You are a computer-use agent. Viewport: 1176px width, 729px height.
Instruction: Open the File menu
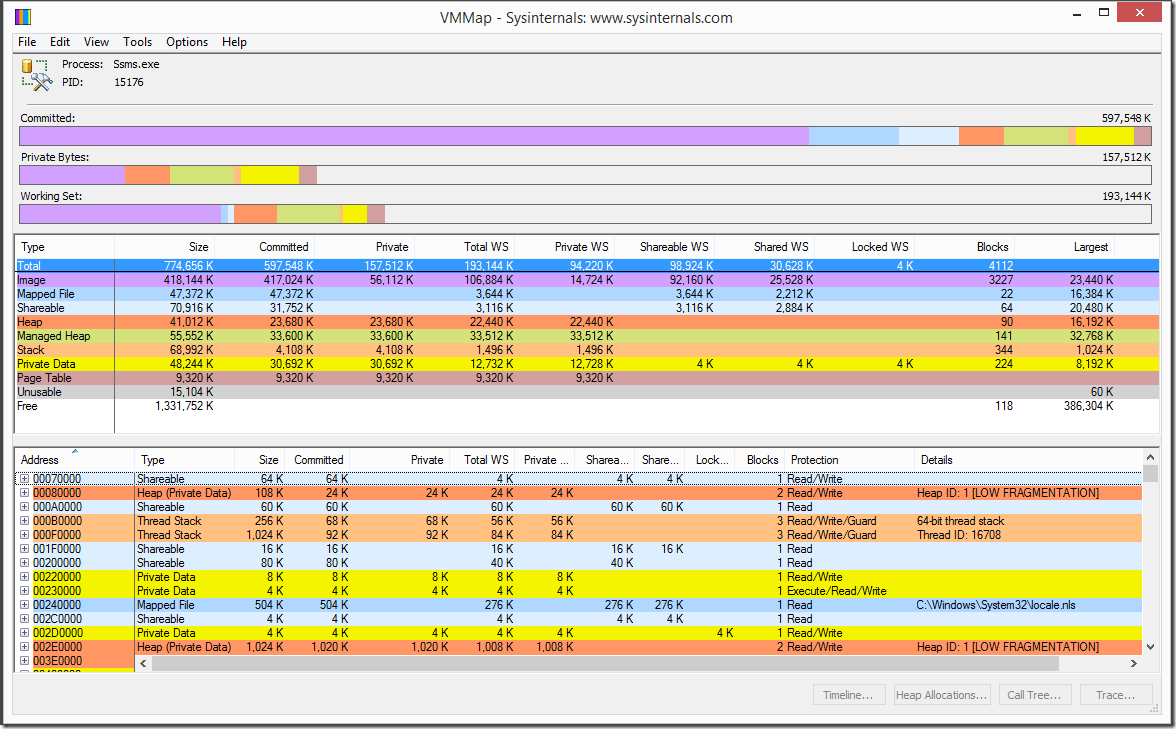[26, 42]
